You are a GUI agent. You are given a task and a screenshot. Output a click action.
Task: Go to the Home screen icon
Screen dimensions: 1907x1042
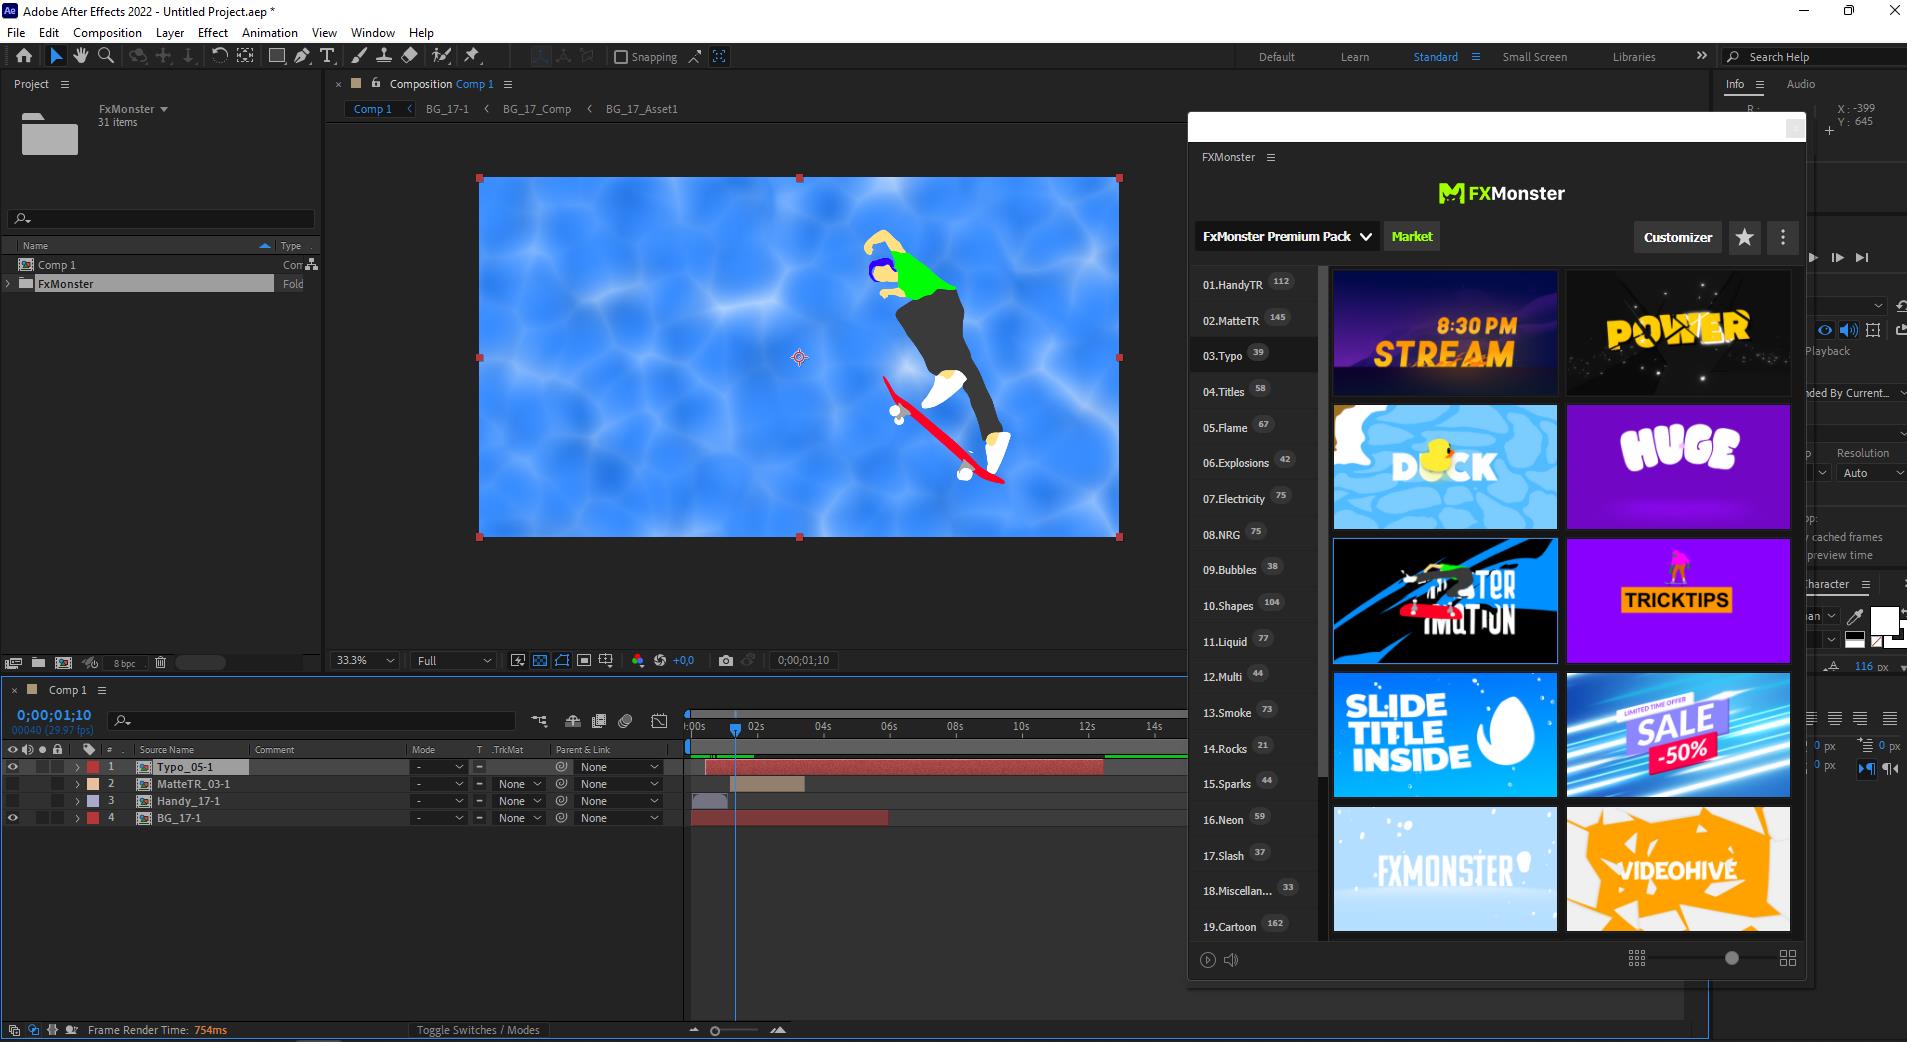[24, 56]
